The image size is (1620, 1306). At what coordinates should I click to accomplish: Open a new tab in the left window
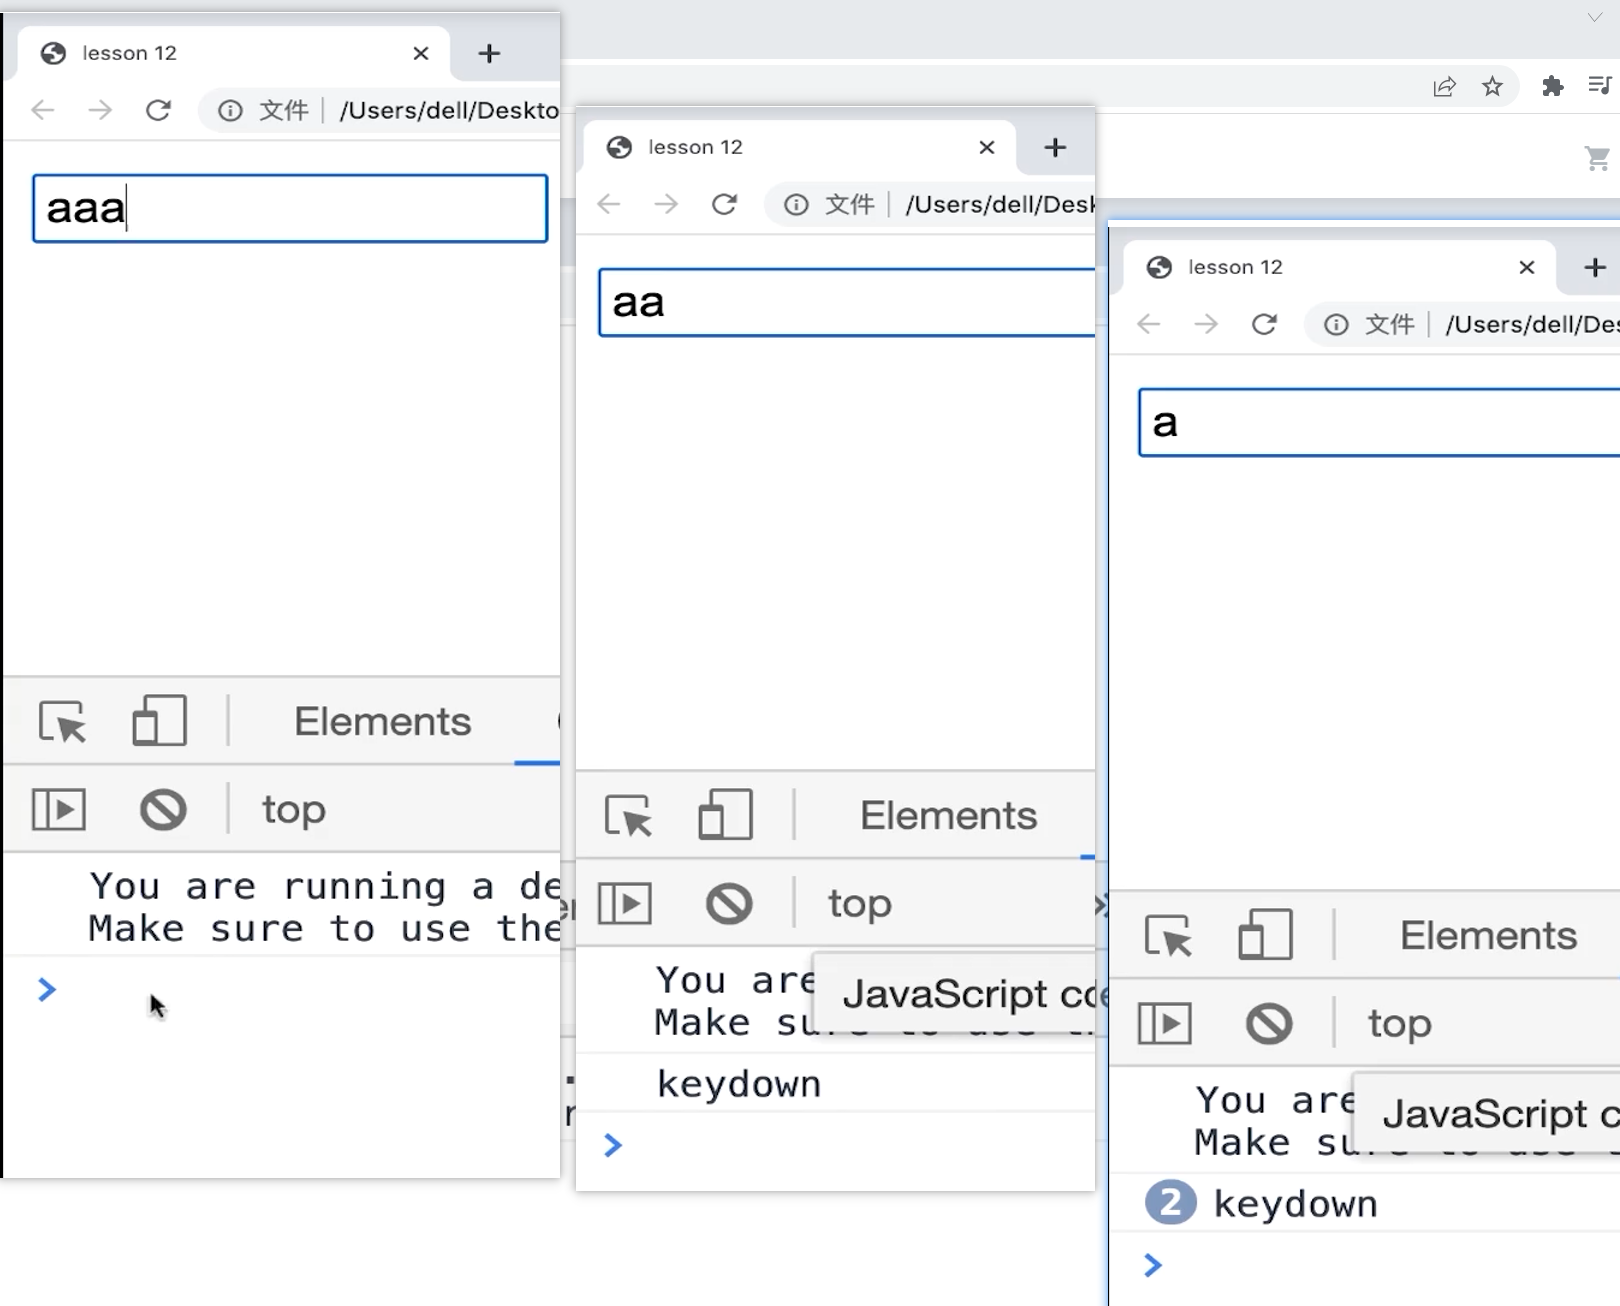489,54
